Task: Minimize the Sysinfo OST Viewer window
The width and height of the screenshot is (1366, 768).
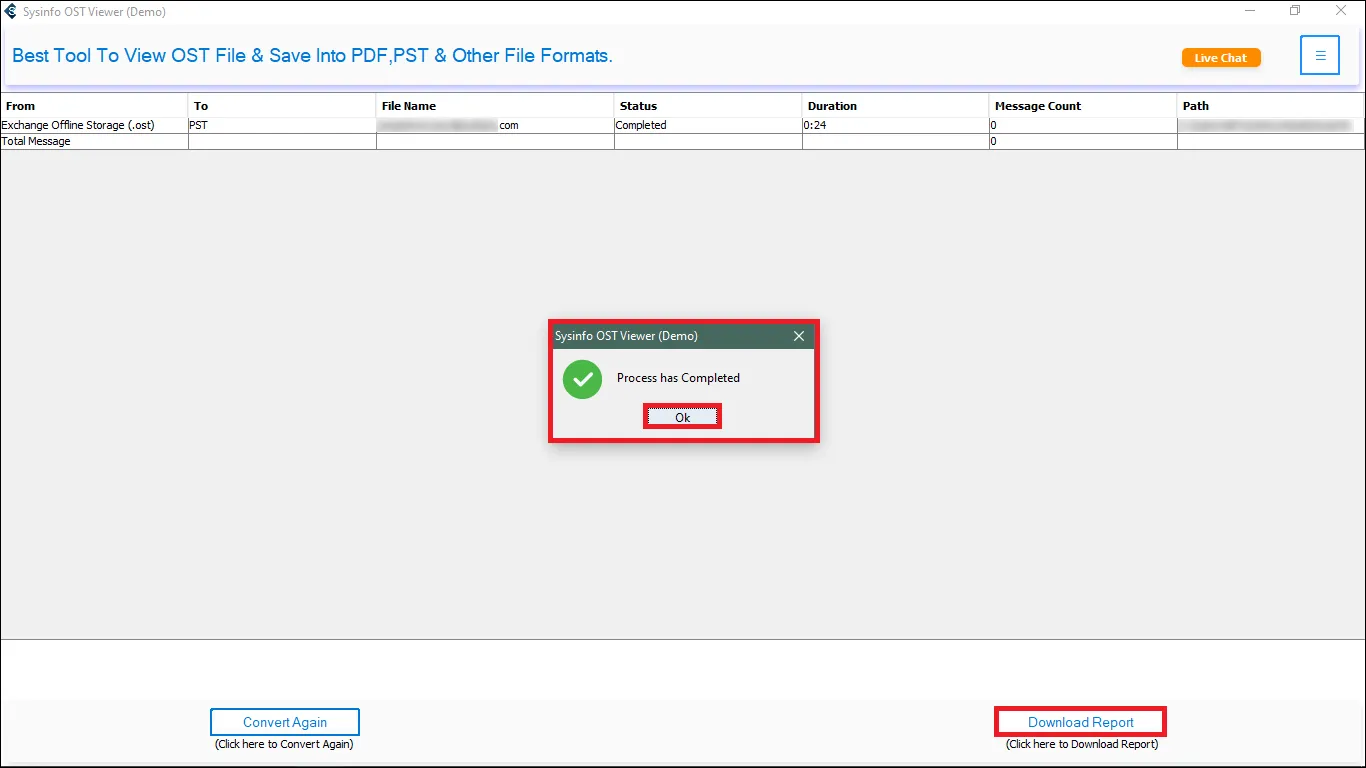Action: point(1251,11)
